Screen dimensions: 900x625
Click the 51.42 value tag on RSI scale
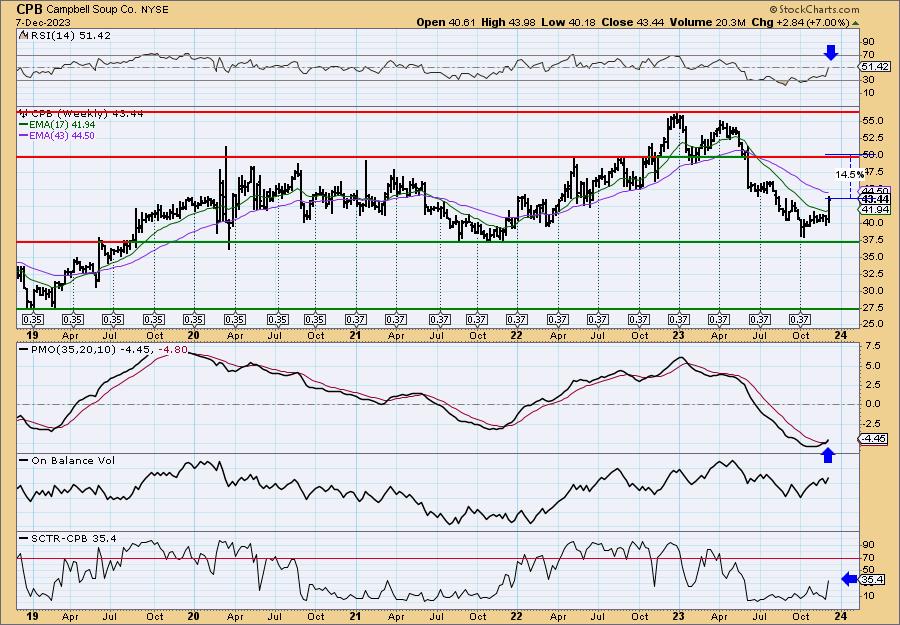875,67
